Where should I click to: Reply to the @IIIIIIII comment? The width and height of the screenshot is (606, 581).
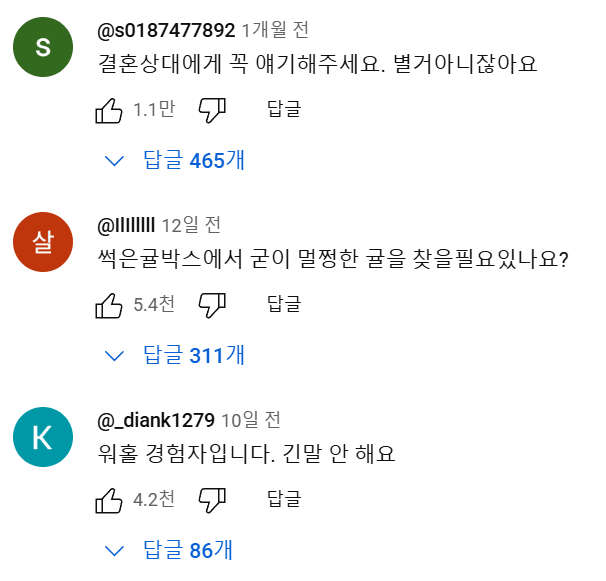pyautogui.click(x=284, y=305)
